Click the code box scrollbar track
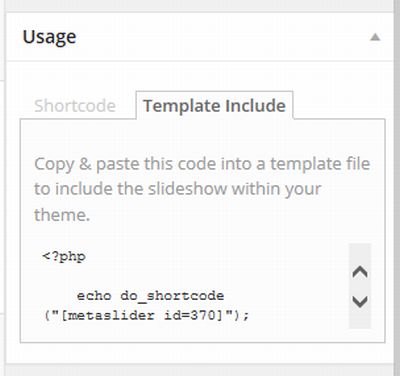400x376 pixels. tap(360, 286)
